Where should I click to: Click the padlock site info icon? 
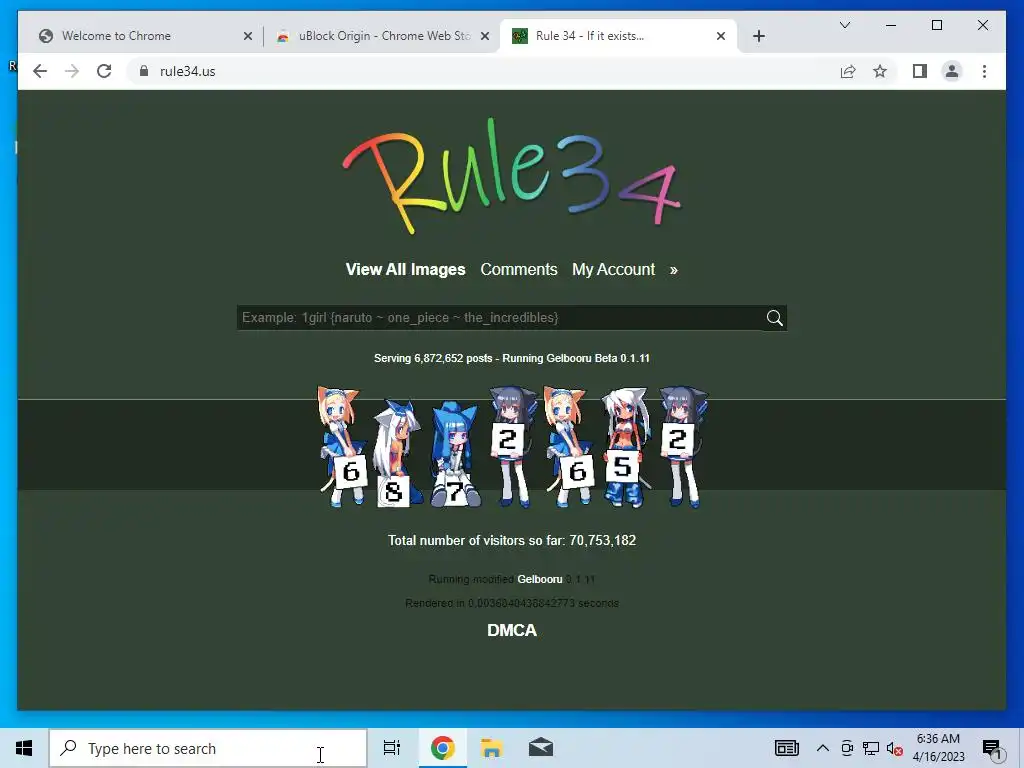pos(144,71)
